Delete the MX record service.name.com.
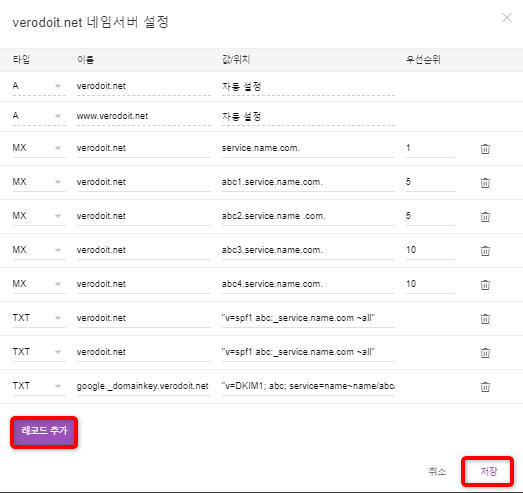 (485, 148)
